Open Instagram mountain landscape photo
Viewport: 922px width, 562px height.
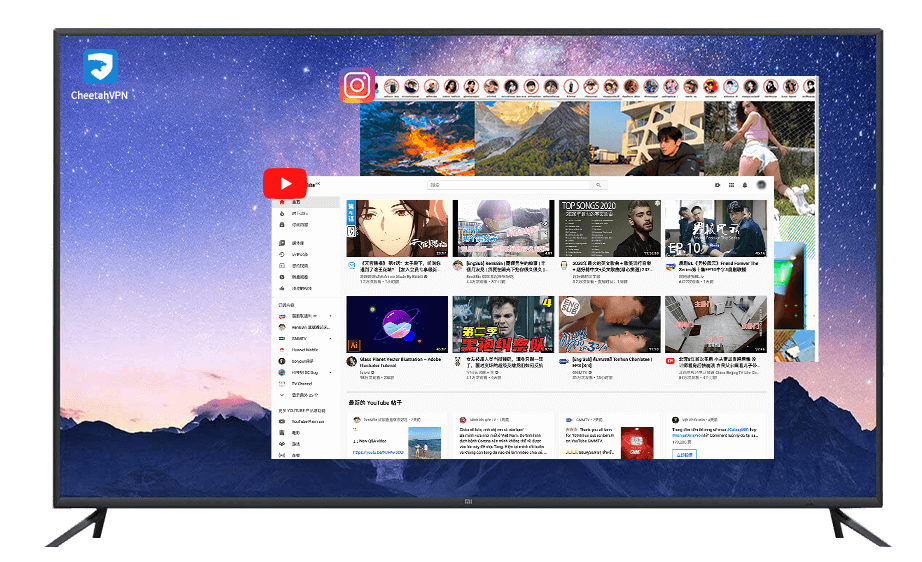(x=532, y=138)
